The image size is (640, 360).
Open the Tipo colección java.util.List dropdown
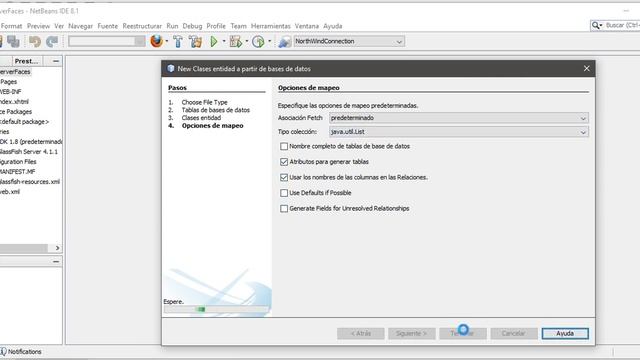[459, 132]
